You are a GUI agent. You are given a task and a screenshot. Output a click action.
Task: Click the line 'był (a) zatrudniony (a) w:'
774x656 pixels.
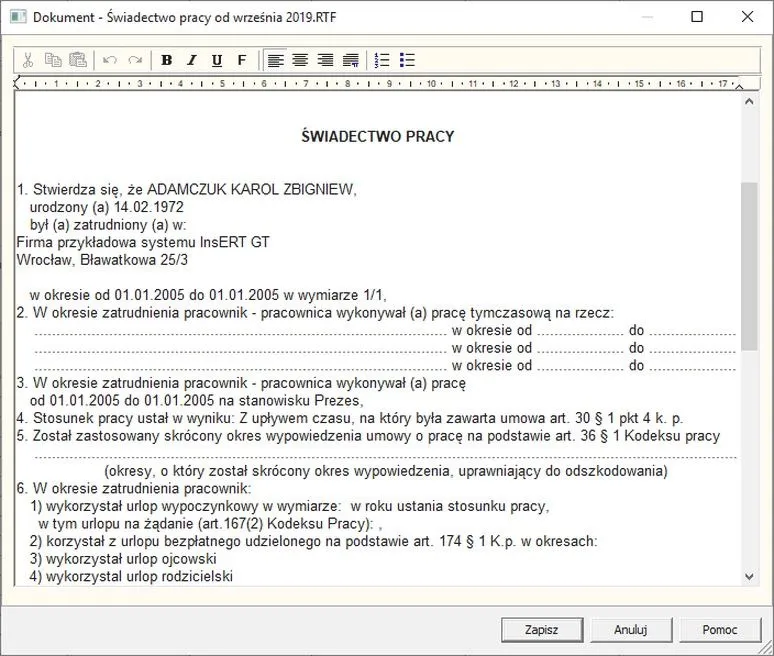pos(108,225)
